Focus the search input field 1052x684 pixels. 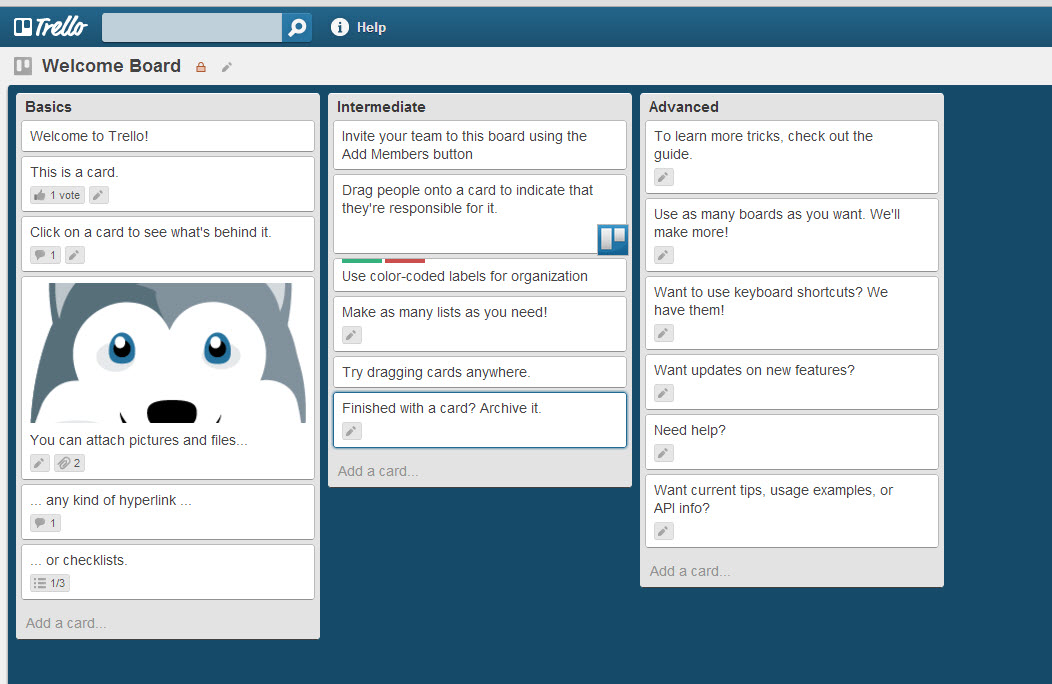click(192, 27)
